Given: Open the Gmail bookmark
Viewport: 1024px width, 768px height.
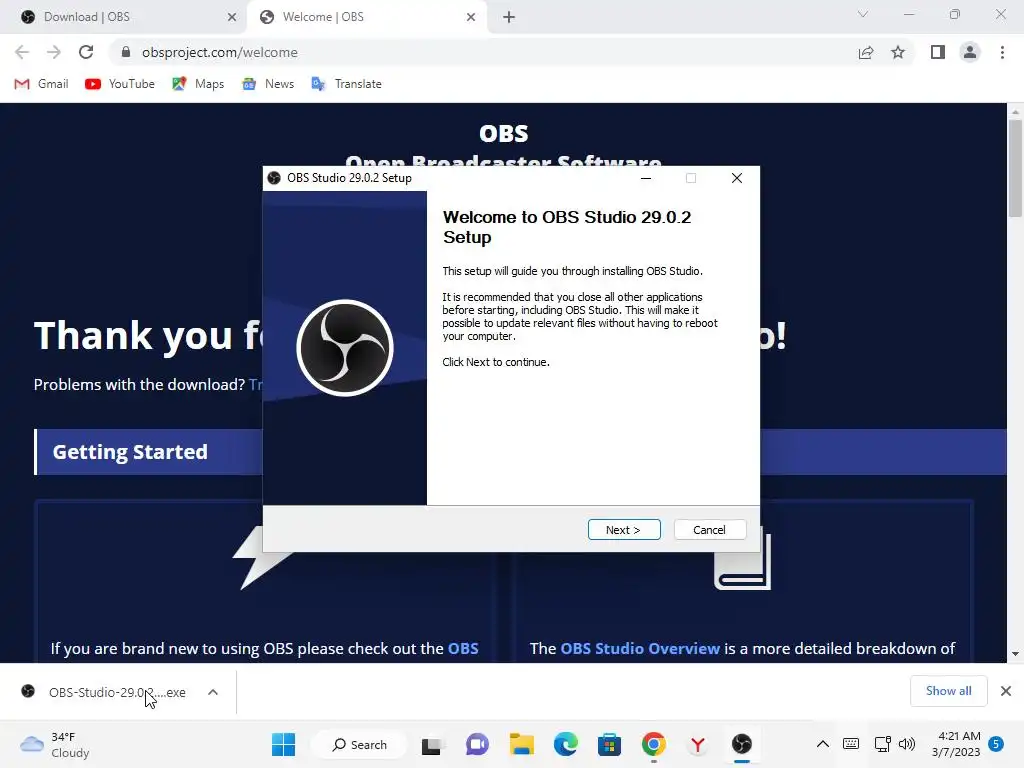Looking at the screenshot, I should [x=42, y=84].
